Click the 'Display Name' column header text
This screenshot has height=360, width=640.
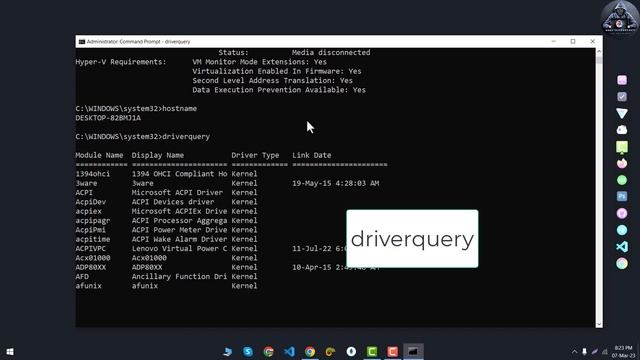coord(158,155)
